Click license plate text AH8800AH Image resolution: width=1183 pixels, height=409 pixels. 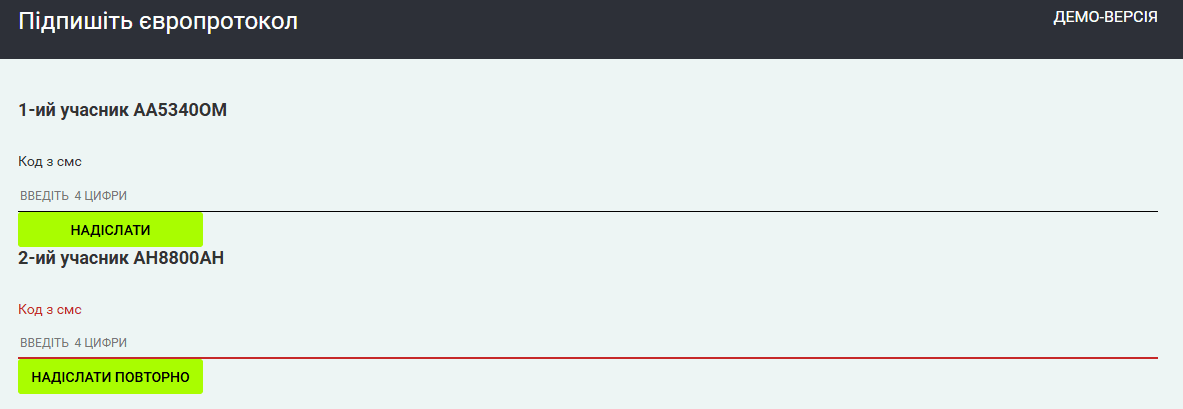click(x=178, y=258)
